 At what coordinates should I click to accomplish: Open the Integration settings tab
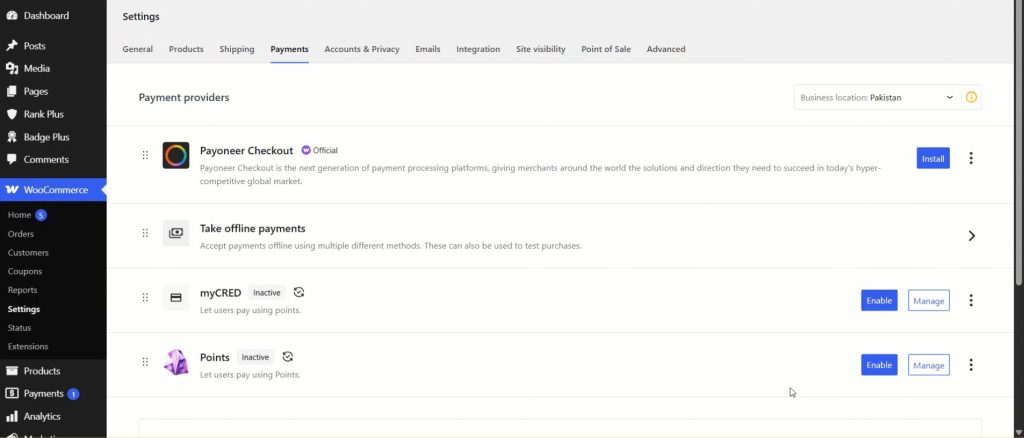pos(478,49)
